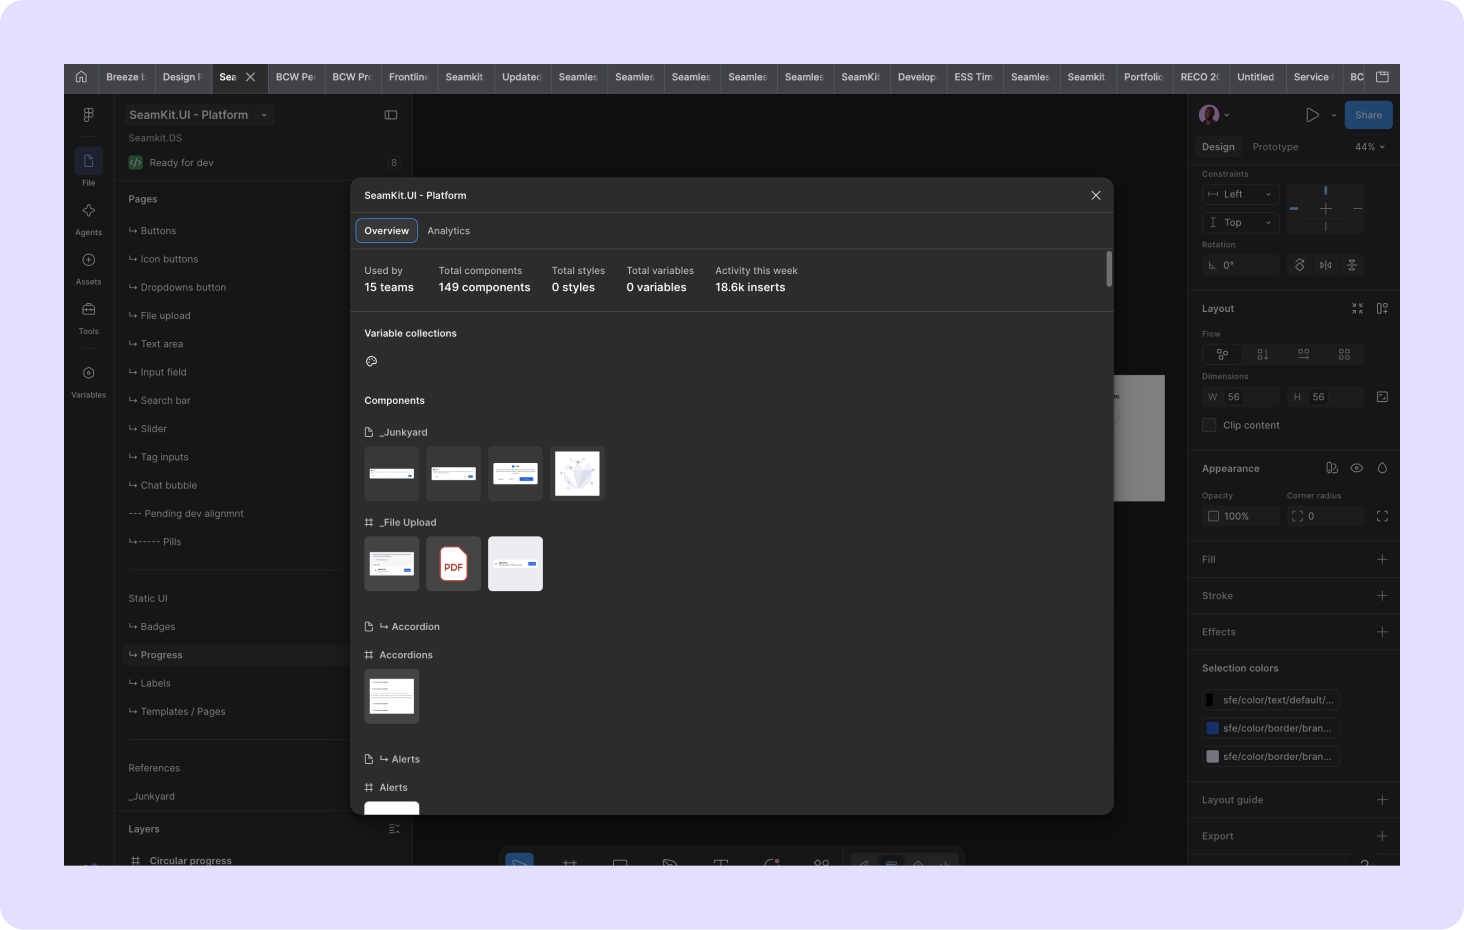
Task: Open the Variables sidebar icon
Action: pos(88,373)
